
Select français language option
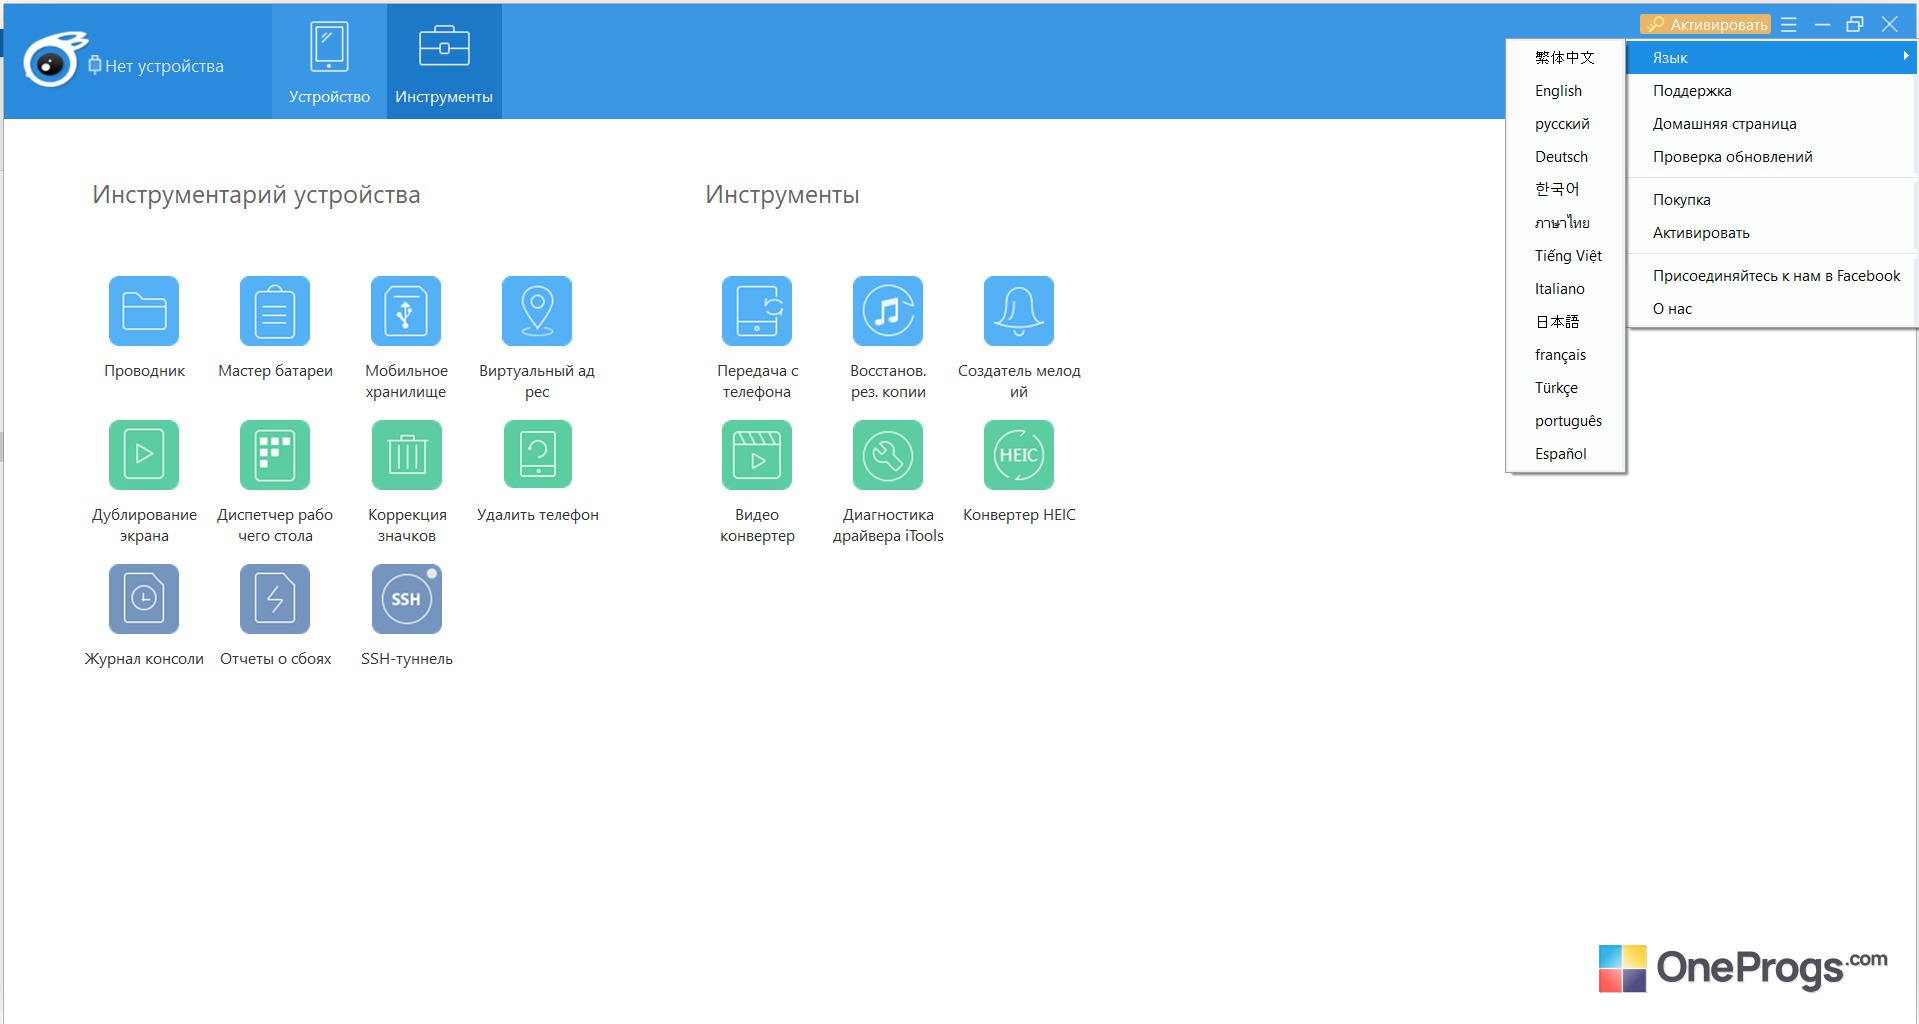coord(1566,355)
